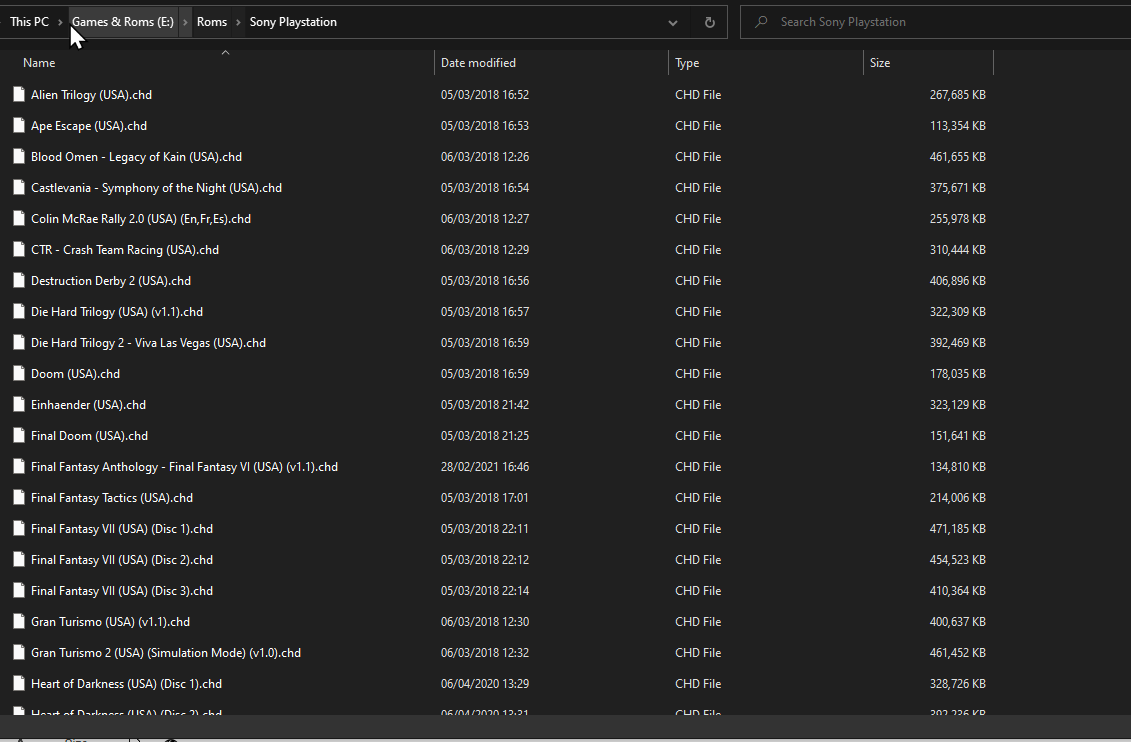The image size is (1131, 742).
Task: Click the file icon for Final Doom (USA).chd
Action: pyautogui.click(x=19, y=436)
